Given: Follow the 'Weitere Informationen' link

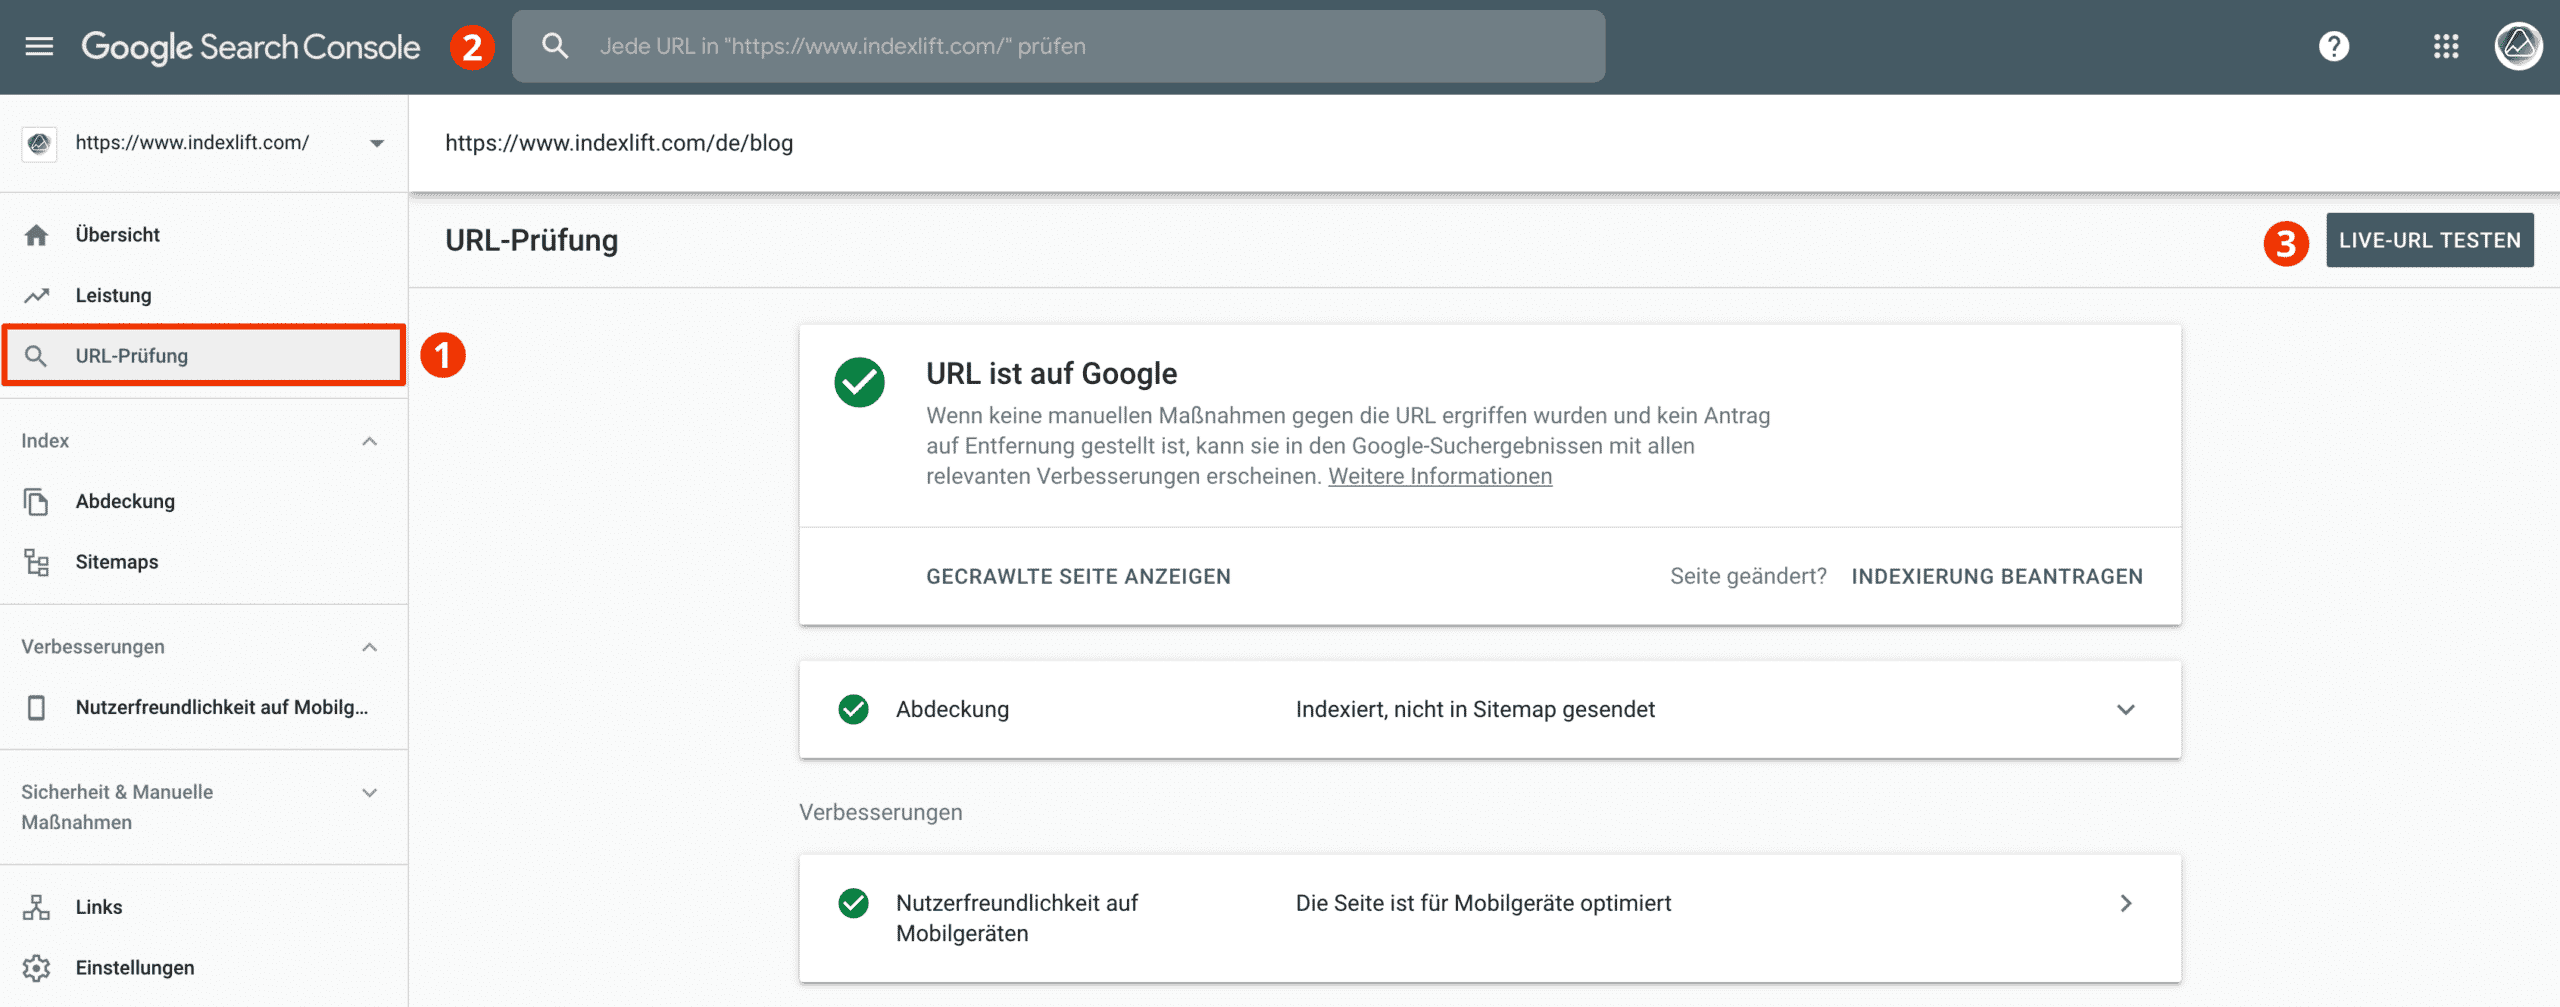Looking at the screenshot, I should [x=1440, y=477].
